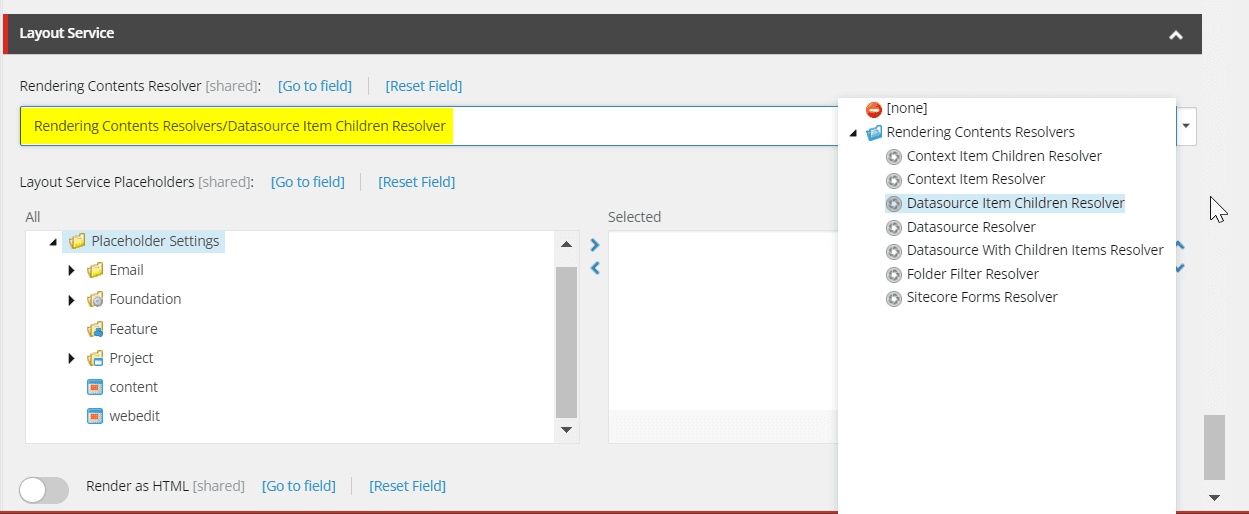1249x514 pixels.
Task: Click the Folder Filter Resolver icon
Action: pyautogui.click(x=894, y=274)
